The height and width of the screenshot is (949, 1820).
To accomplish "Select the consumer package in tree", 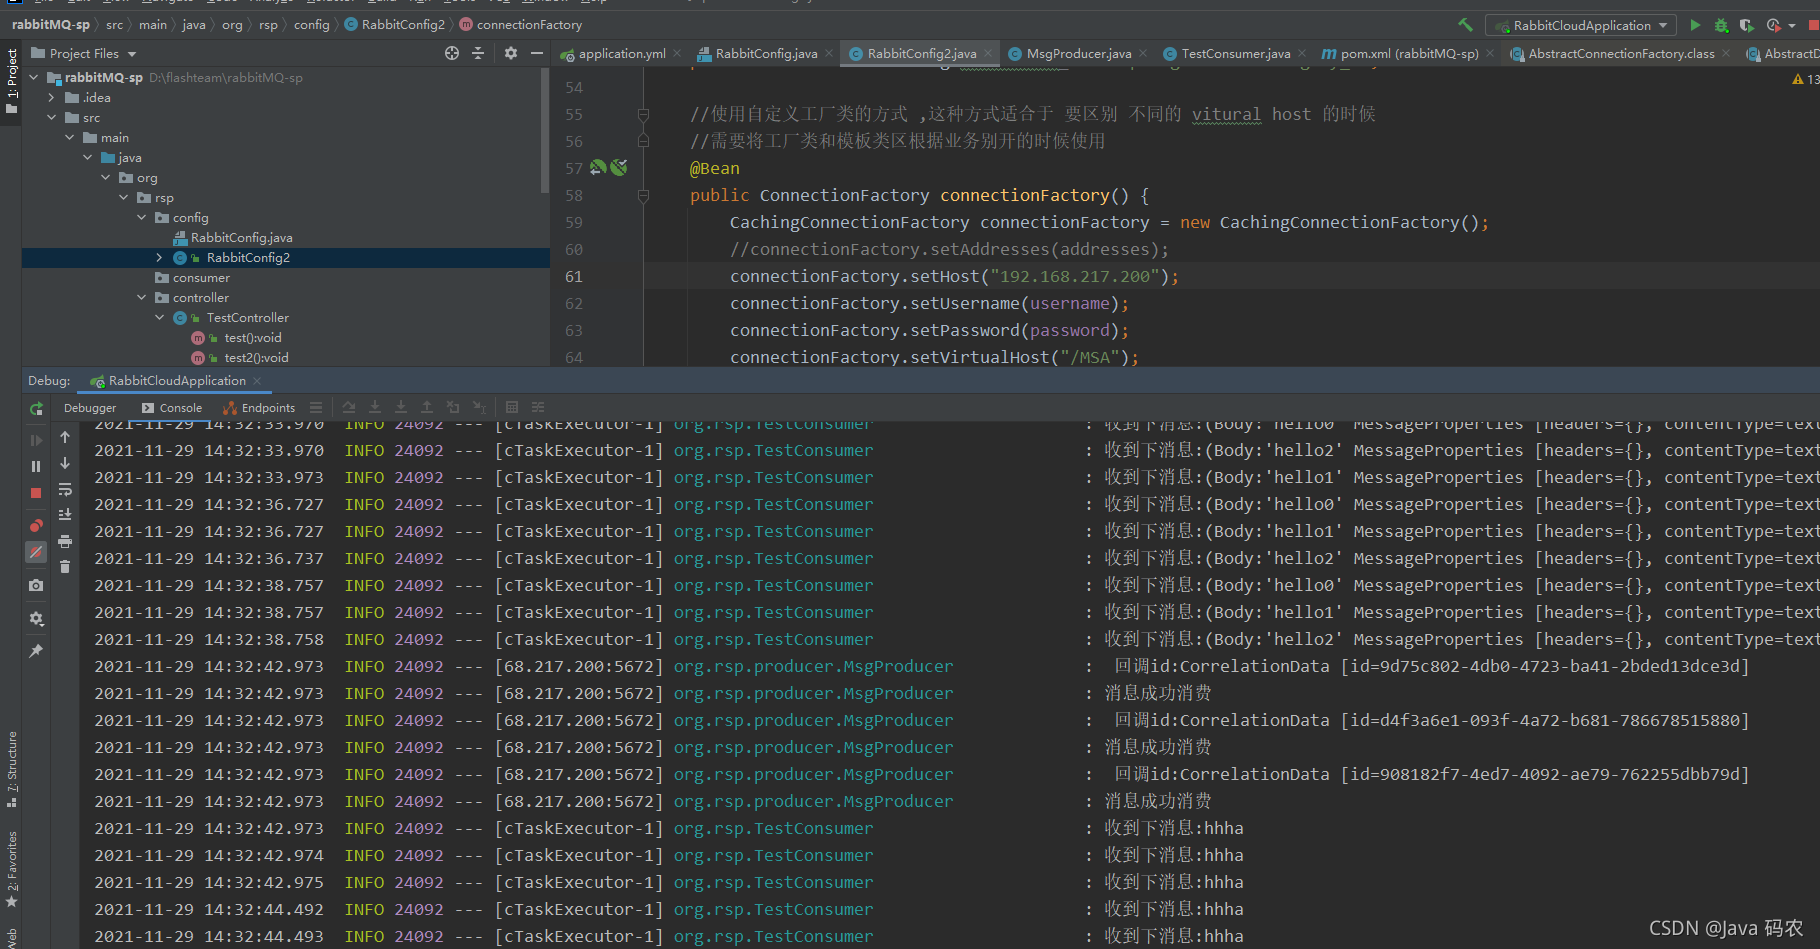I will pyautogui.click(x=192, y=277).
